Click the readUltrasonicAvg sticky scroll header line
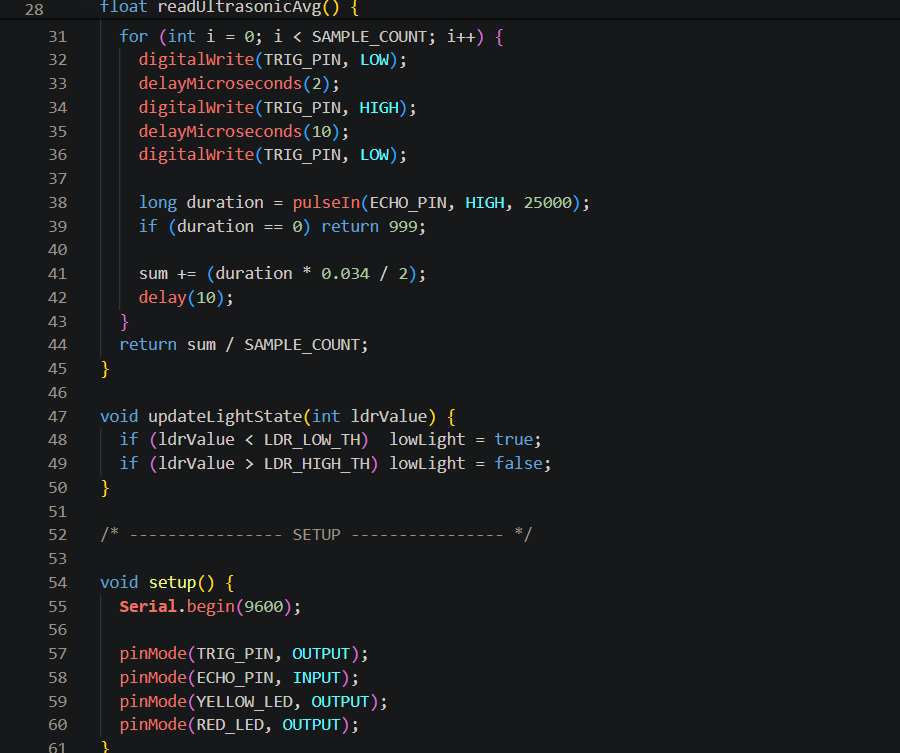 pyautogui.click(x=229, y=7)
